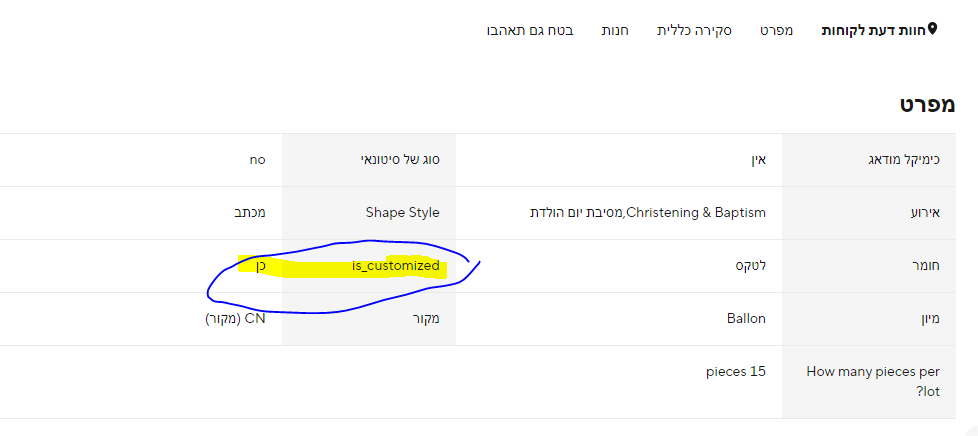Select the מכתב value cell
Viewport: 978px width, 436px height.
tap(248, 213)
